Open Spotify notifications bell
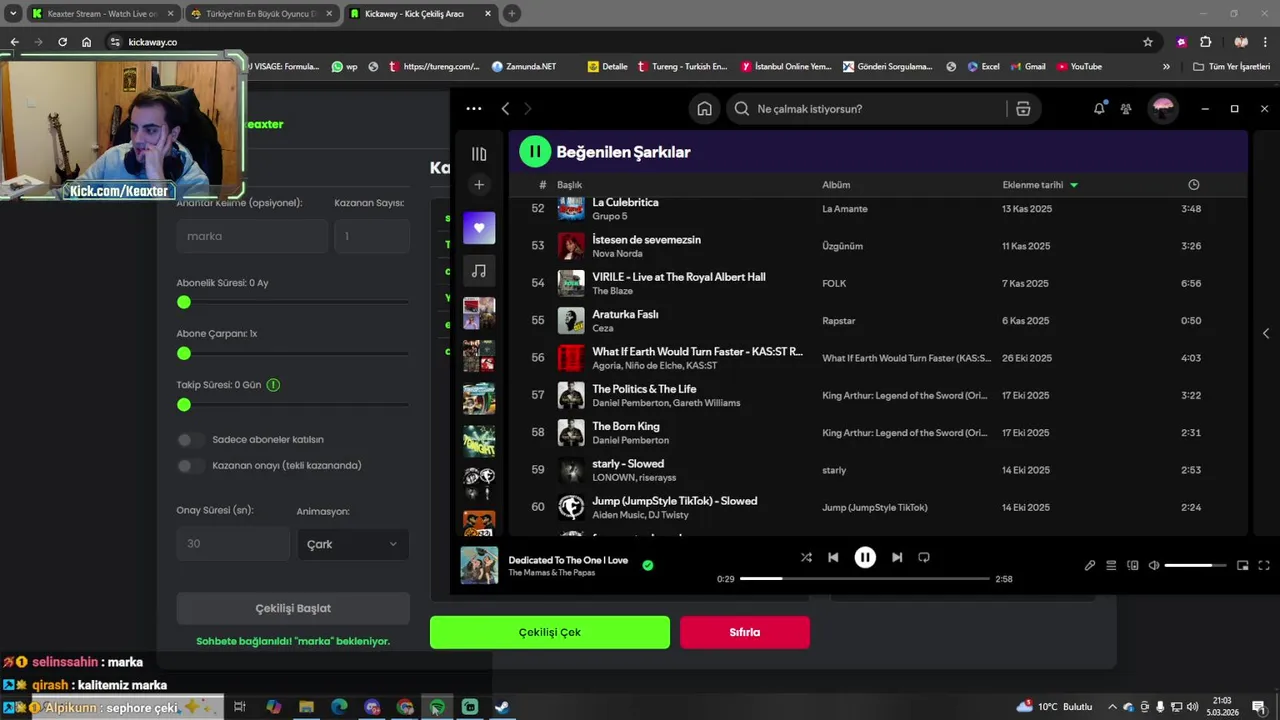Image resolution: width=1280 pixels, height=720 pixels. [x=1099, y=109]
